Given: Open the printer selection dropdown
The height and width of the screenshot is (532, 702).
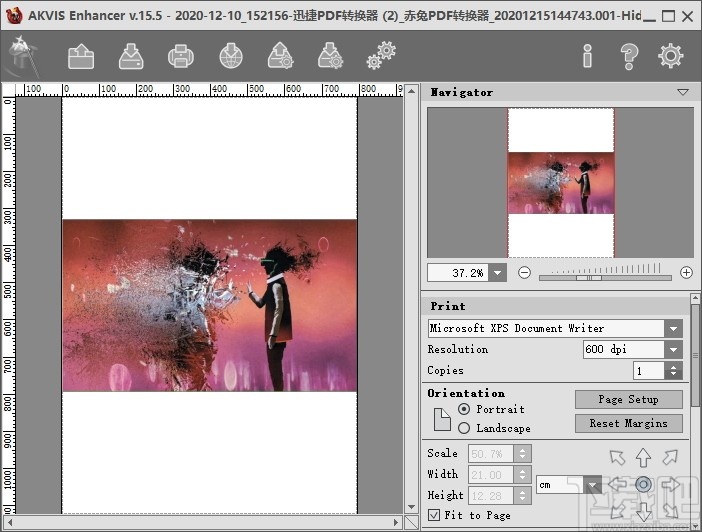Looking at the screenshot, I should point(673,329).
